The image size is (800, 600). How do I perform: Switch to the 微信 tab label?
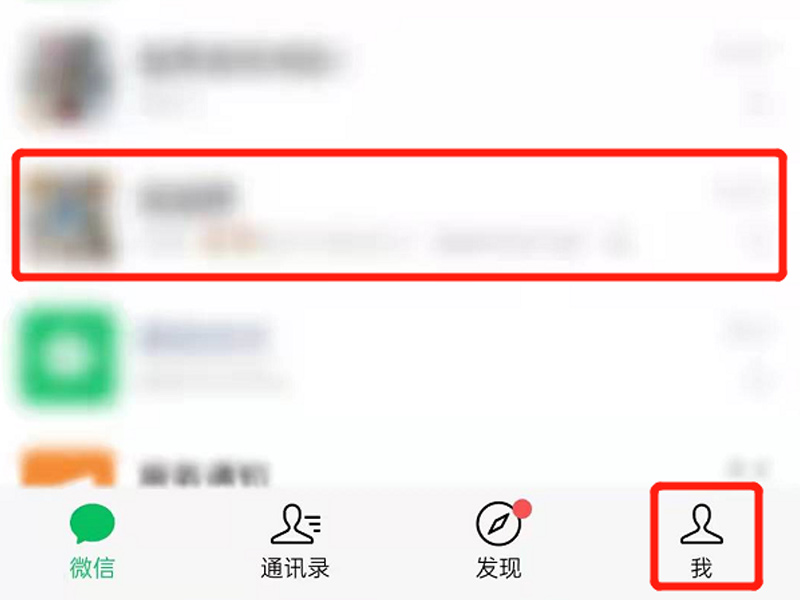[x=92, y=568]
